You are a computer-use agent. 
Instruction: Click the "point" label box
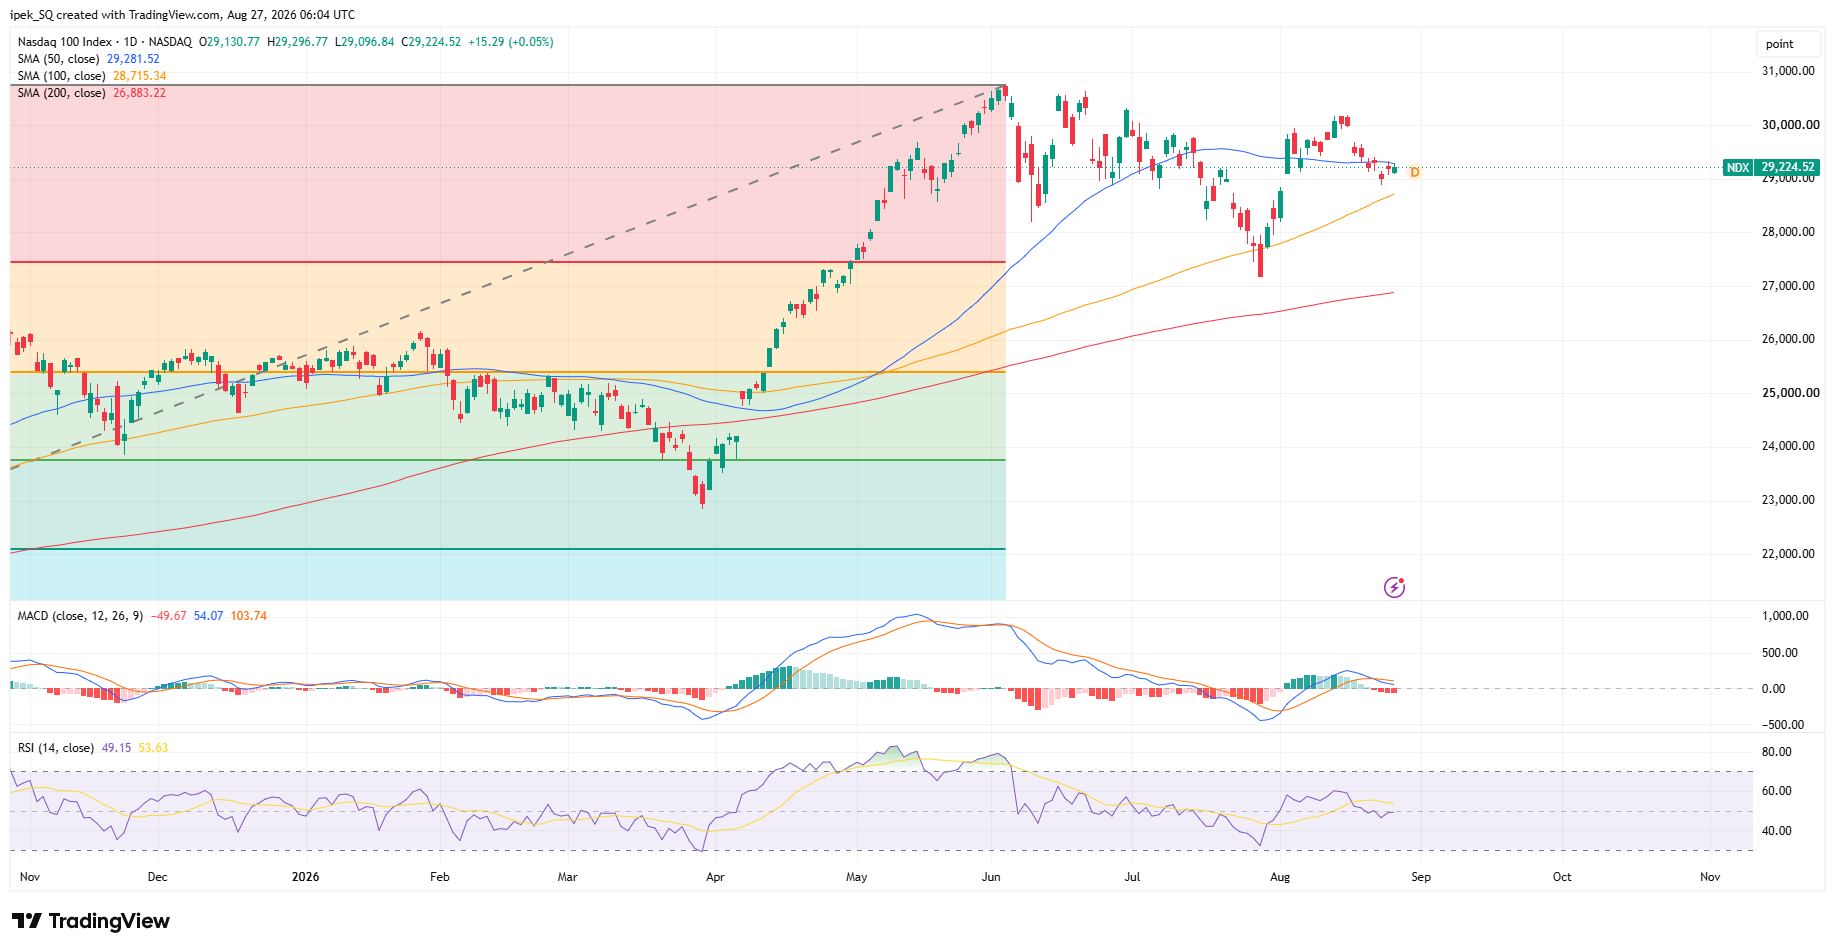[x=1788, y=44]
